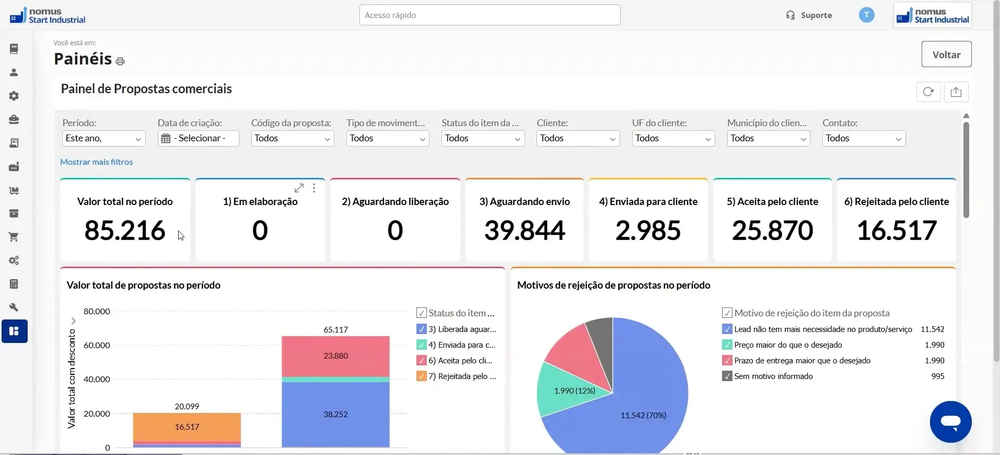1000x455 pixels.
Task: Toggle the 6) Aceita pelo cli... legend checkbox
Action: pos(421,361)
